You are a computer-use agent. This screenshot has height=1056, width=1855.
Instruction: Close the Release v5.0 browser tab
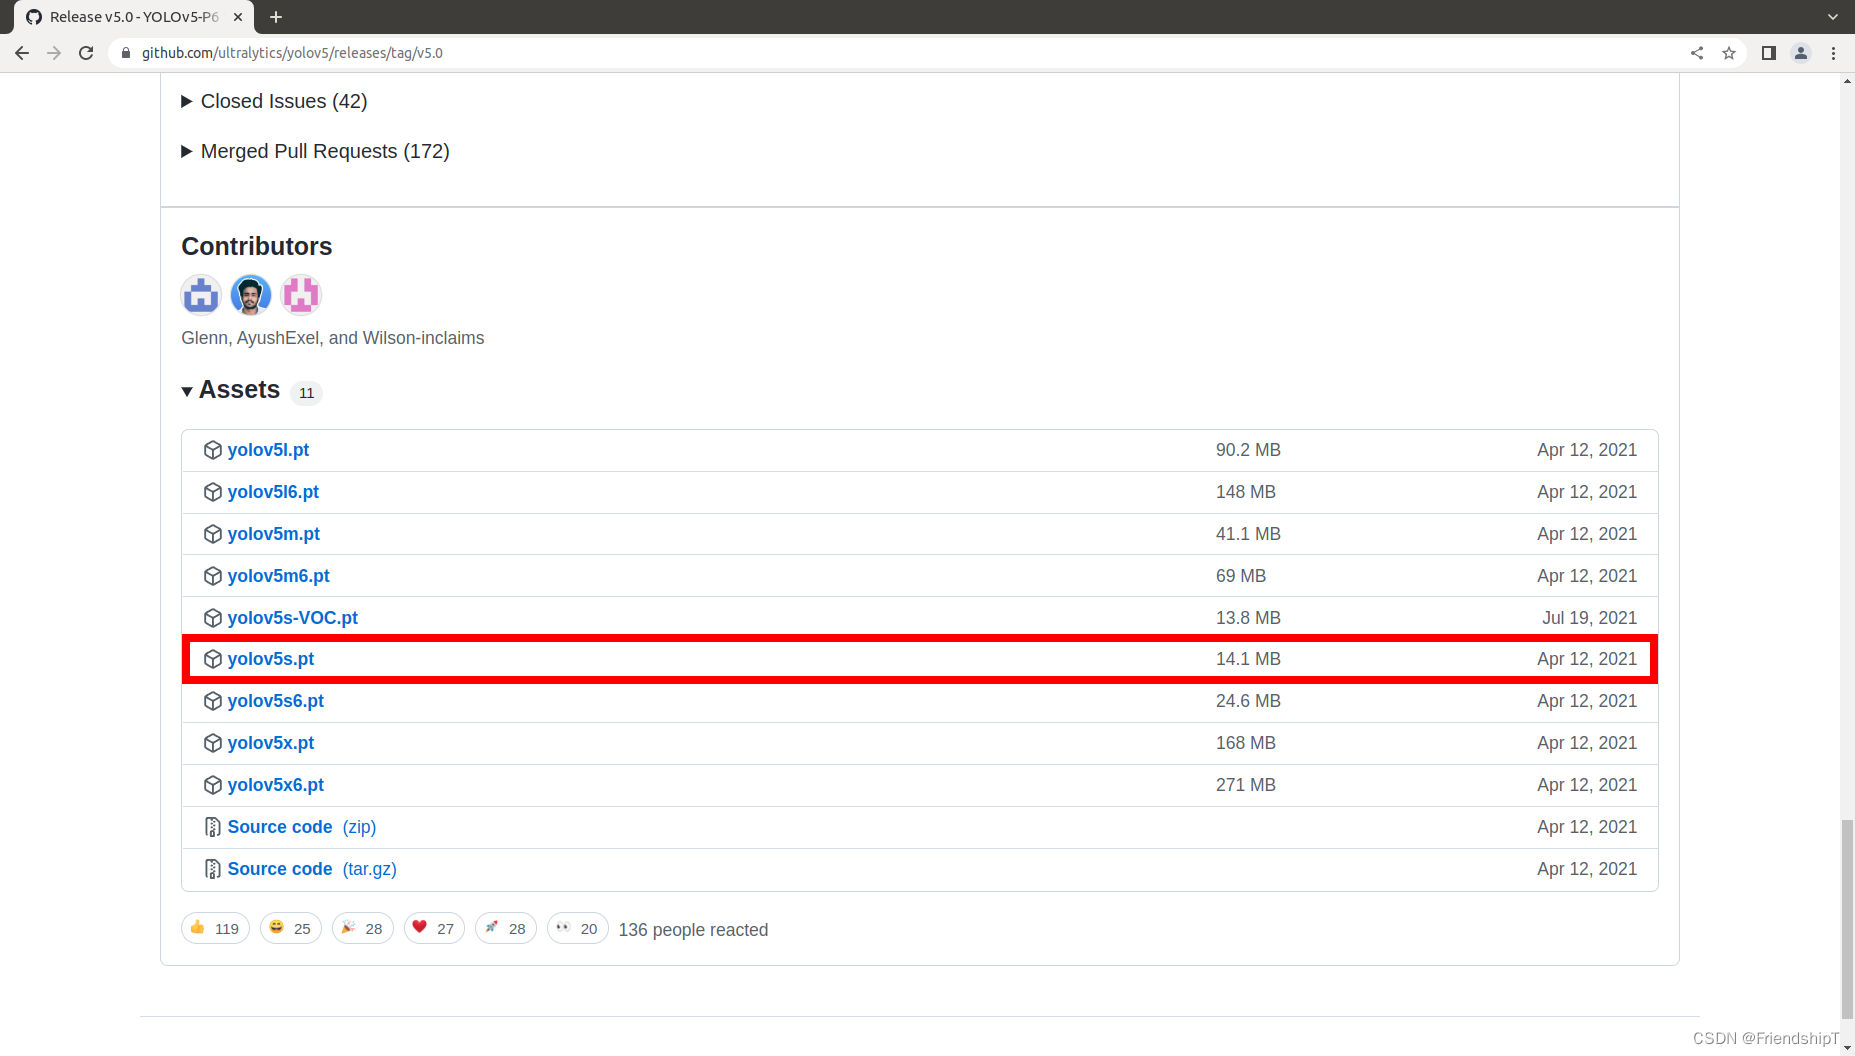point(238,17)
